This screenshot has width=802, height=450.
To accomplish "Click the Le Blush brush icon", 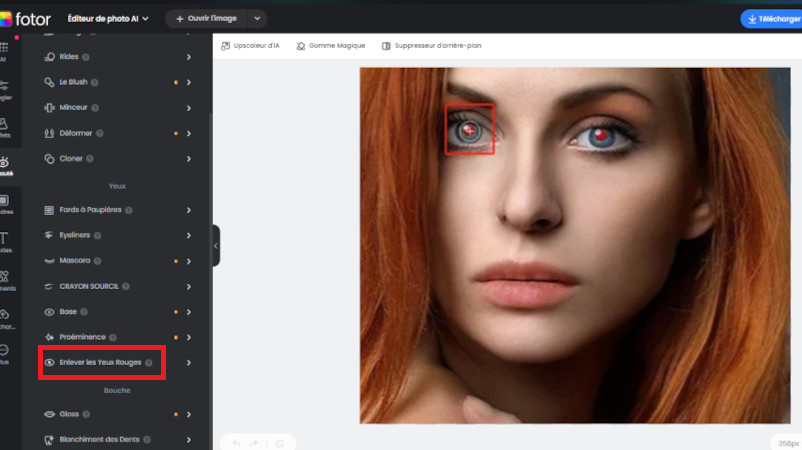I will click(x=49, y=82).
